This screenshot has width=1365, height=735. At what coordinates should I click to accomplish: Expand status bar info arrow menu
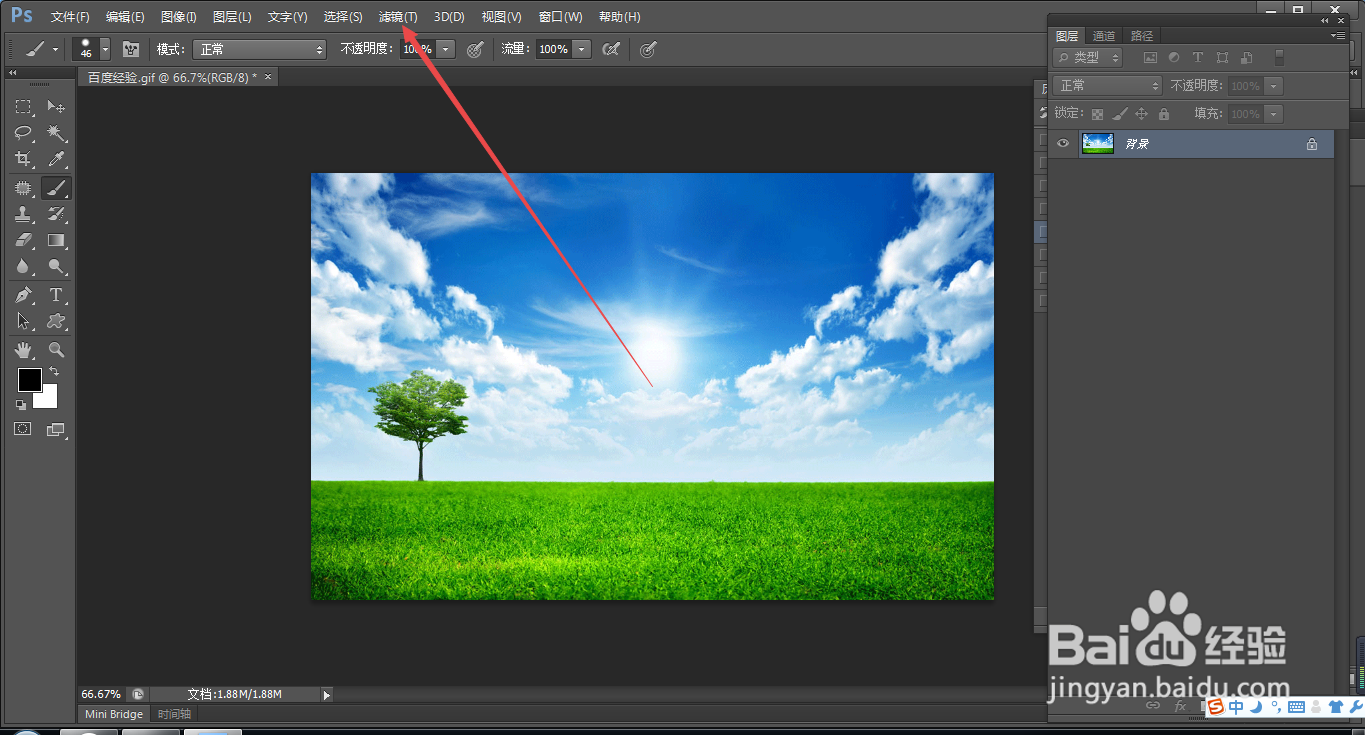(x=326, y=694)
